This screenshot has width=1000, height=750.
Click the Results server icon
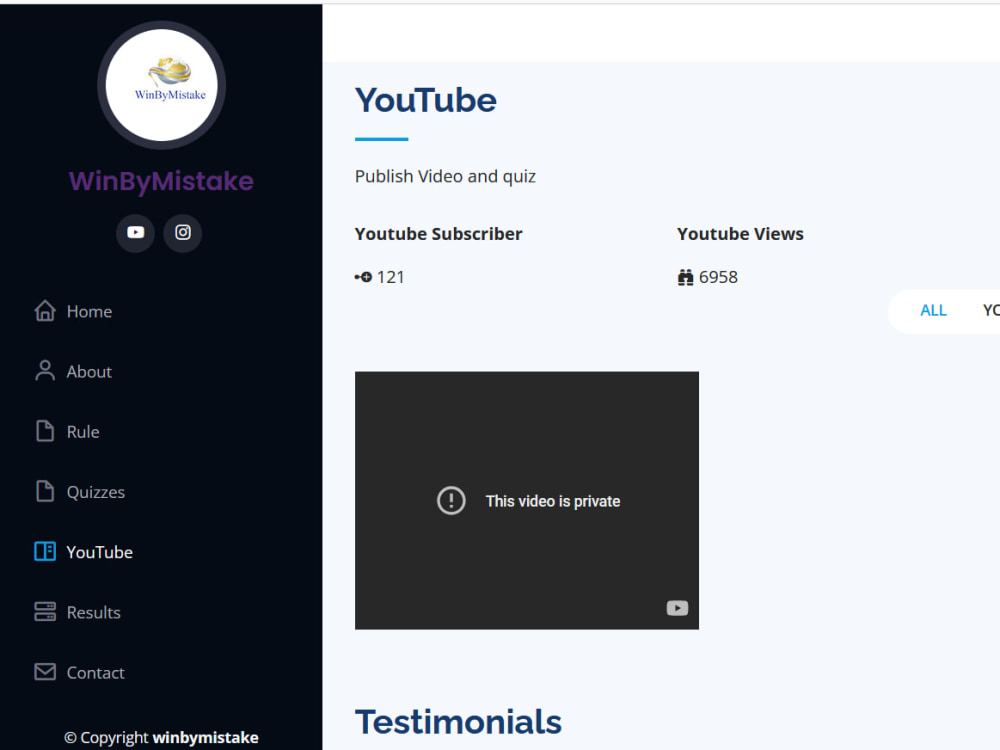click(x=45, y=612)
